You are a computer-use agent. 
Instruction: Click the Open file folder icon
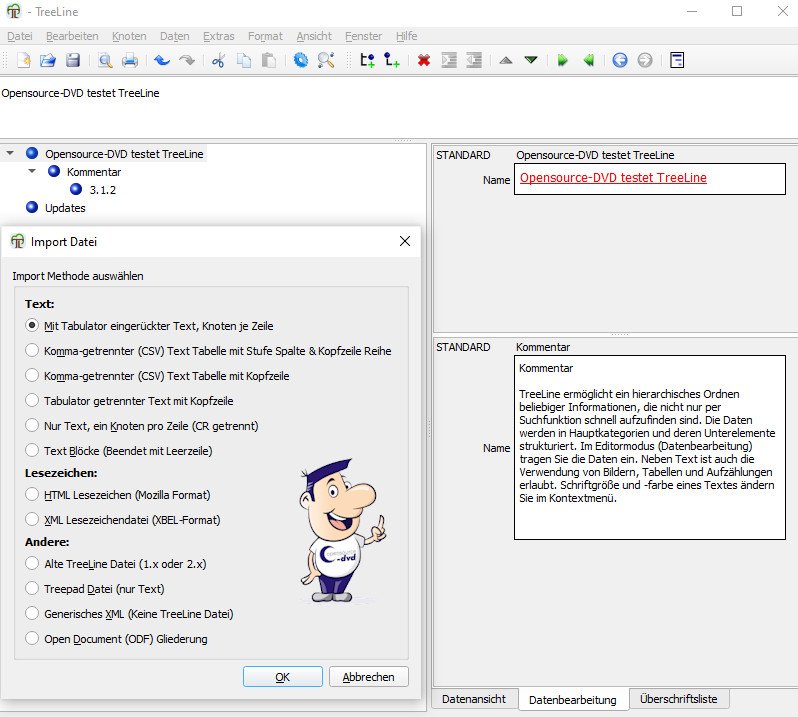coord(47,60)
